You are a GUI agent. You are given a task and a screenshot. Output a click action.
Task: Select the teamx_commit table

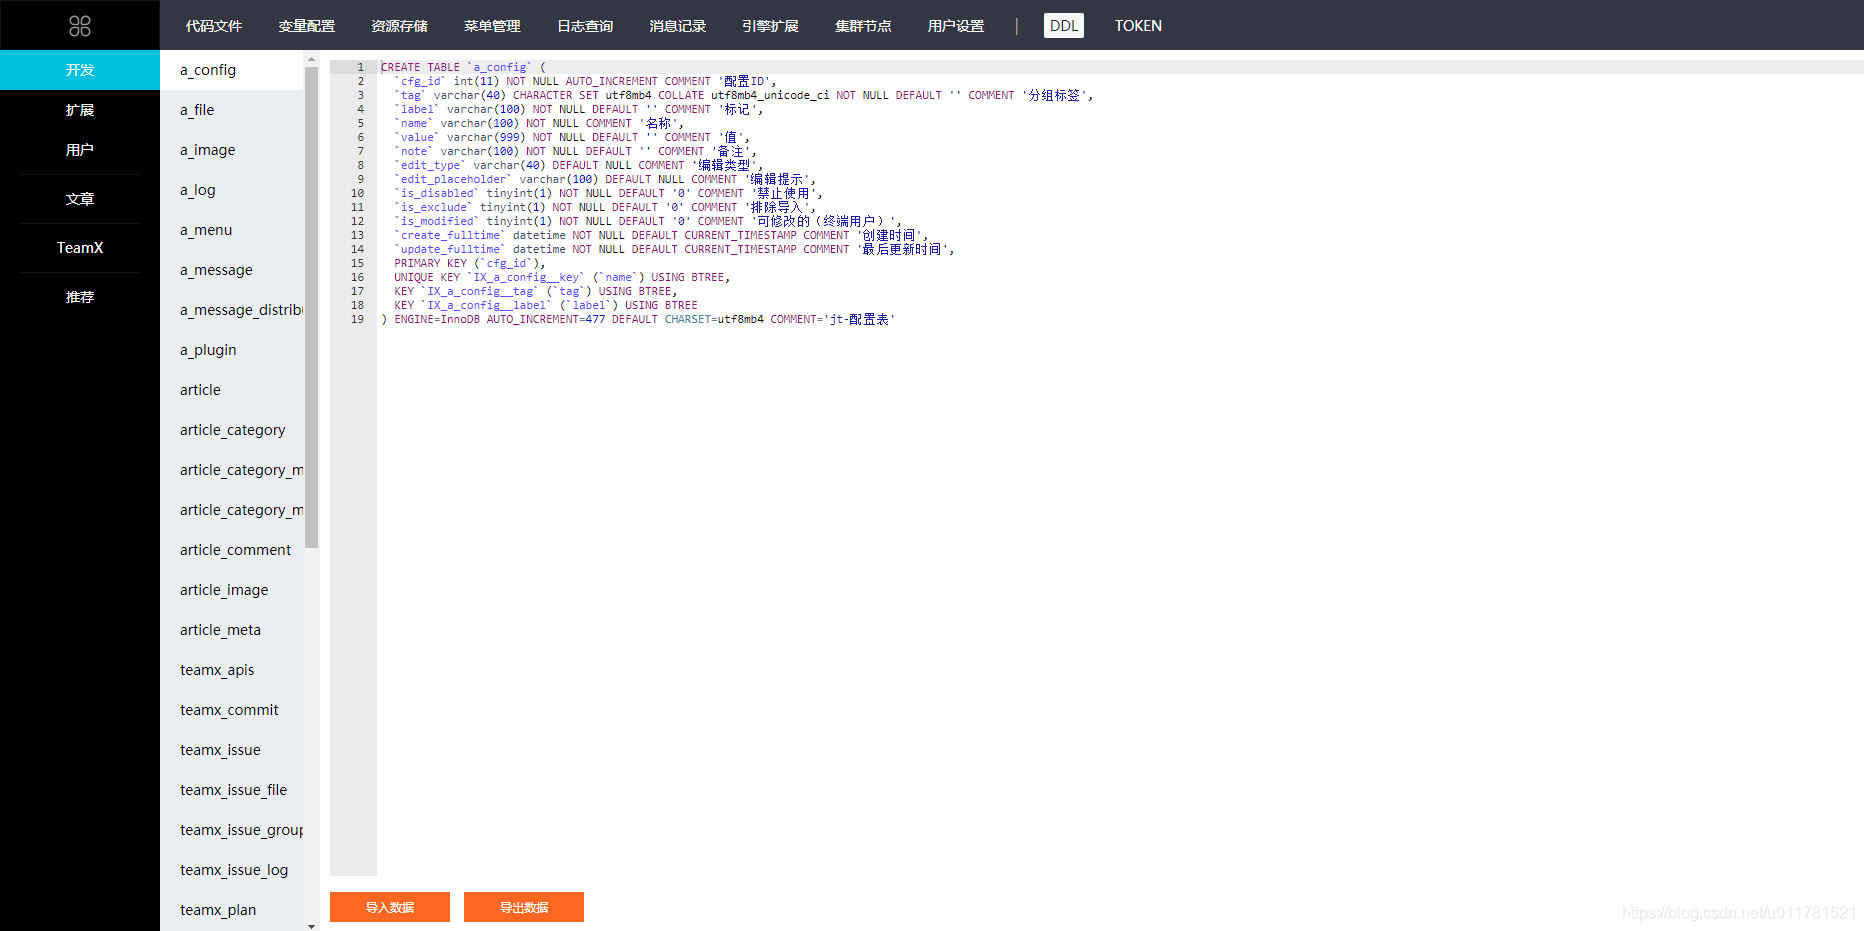pyautogui.click(x=232, y=710)
